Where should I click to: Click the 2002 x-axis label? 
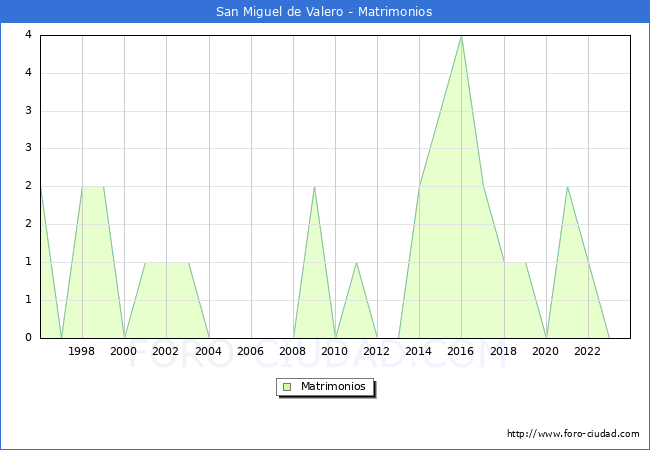166,351
